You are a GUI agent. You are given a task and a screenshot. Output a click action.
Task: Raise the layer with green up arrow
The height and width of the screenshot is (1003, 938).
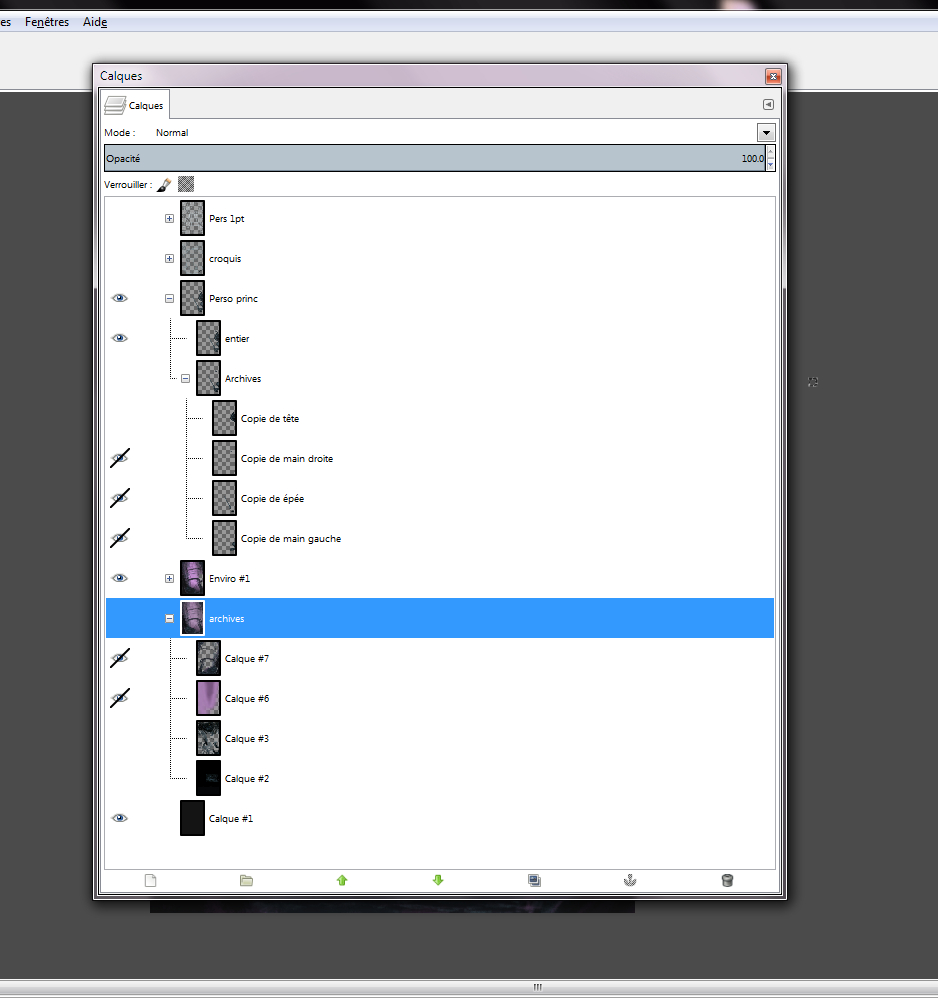342,881
